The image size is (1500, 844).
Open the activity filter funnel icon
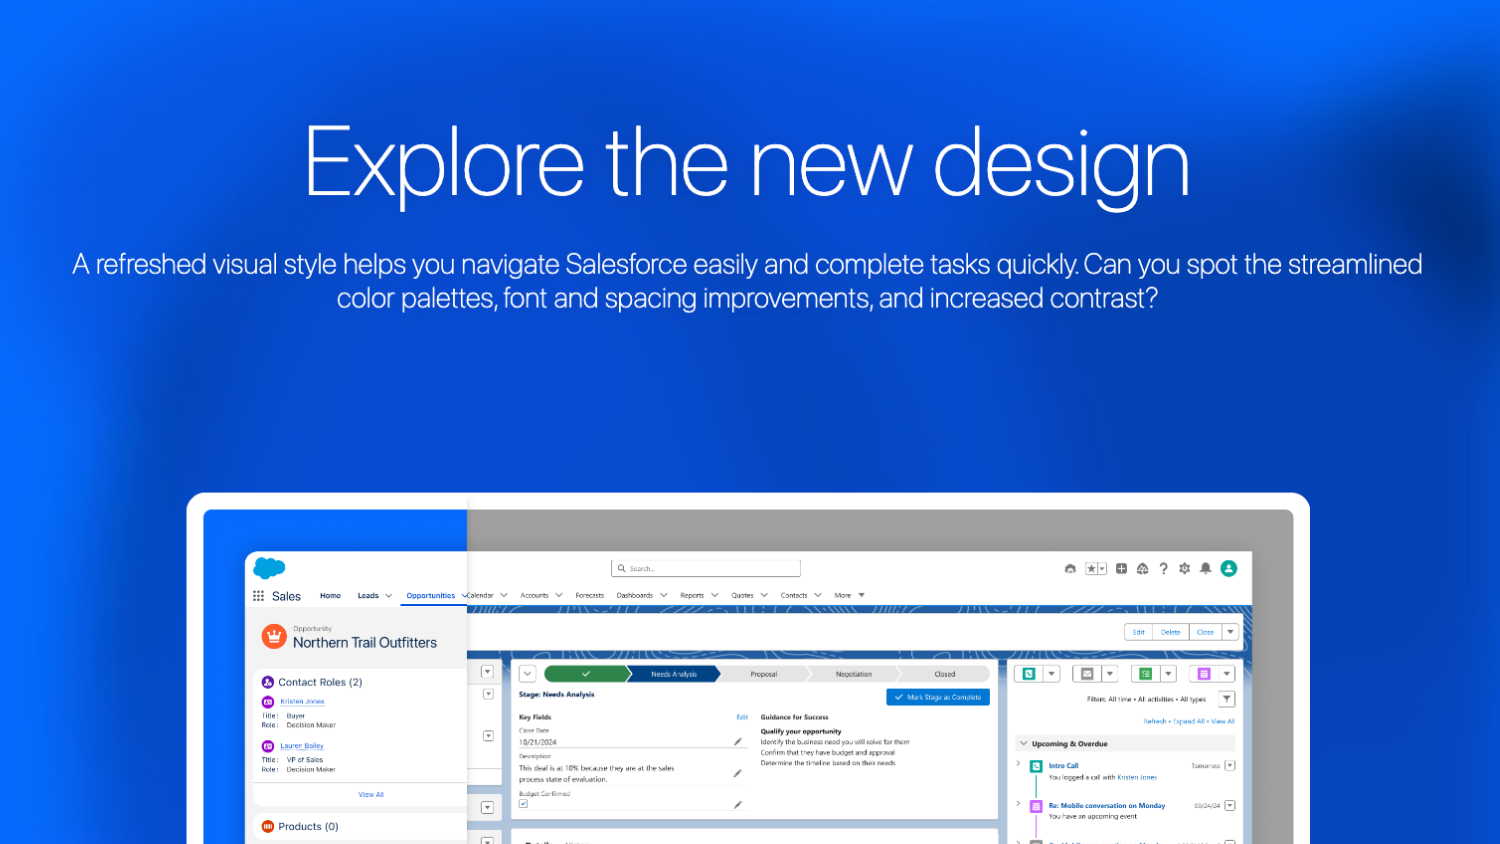pyautogui.click(x=1227, y=699)
